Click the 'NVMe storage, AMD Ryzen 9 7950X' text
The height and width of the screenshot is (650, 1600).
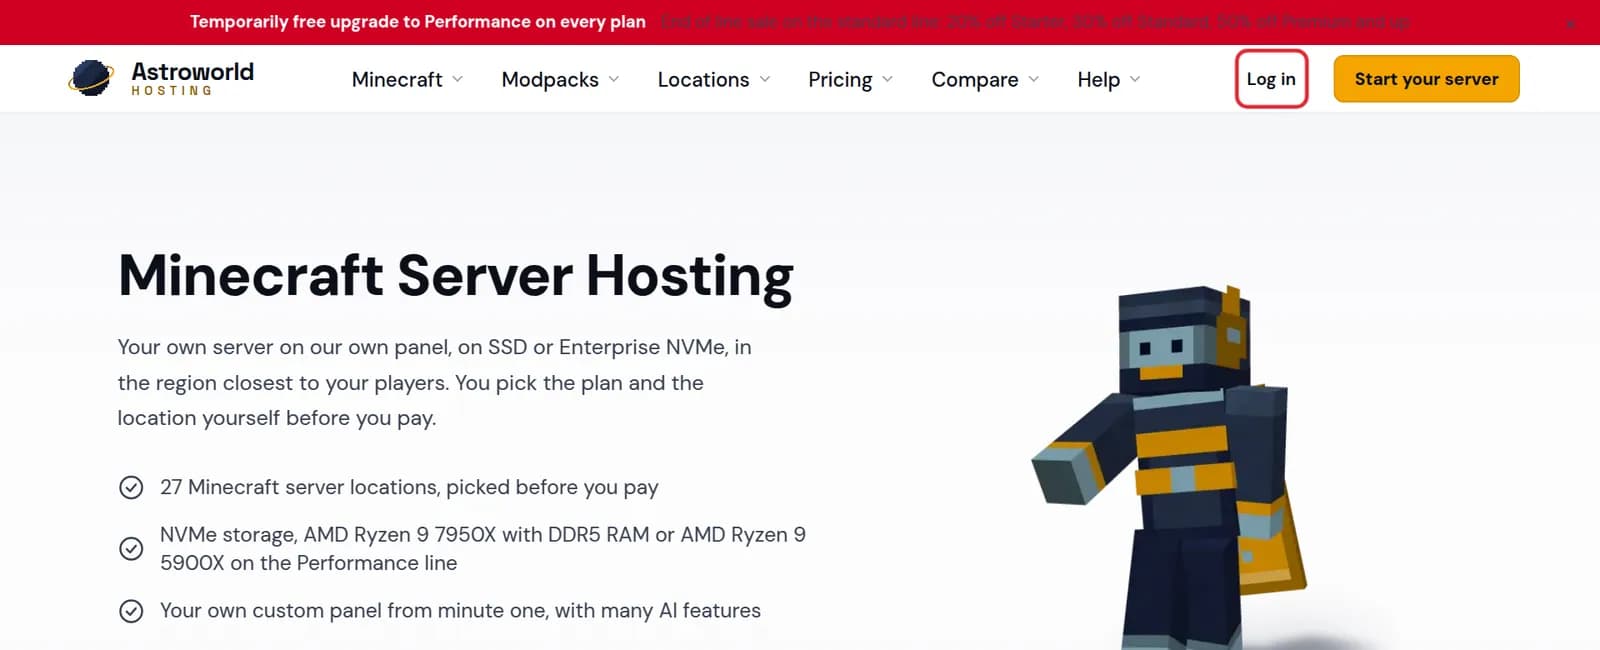point(483,549)
